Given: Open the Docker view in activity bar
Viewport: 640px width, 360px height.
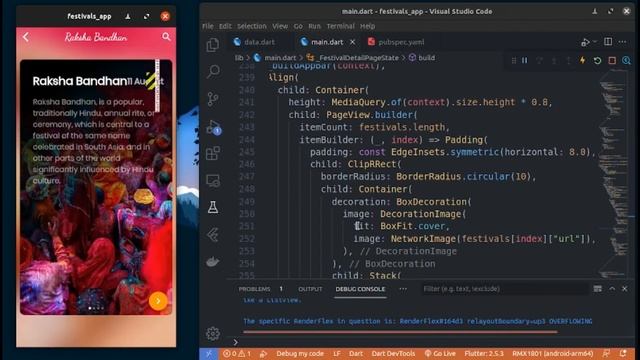Looking at the screenshot, I should (x=213, y=262).
